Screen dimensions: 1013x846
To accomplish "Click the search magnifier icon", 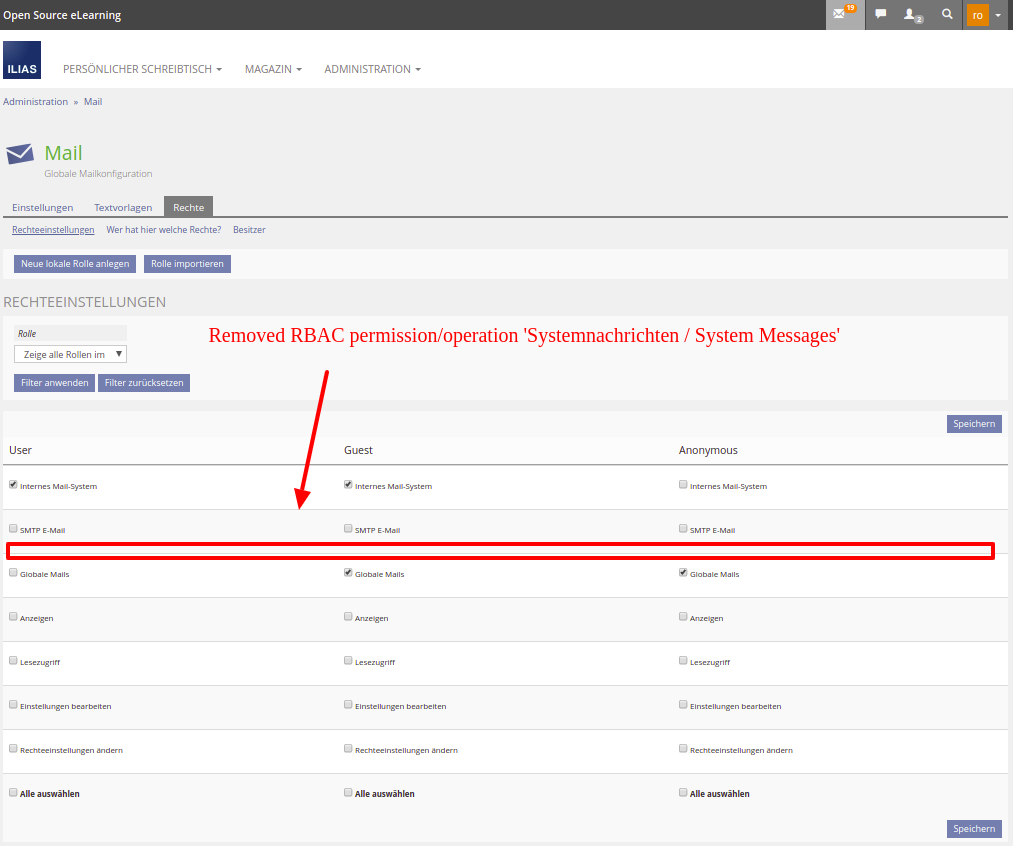I will coord(947,15).
